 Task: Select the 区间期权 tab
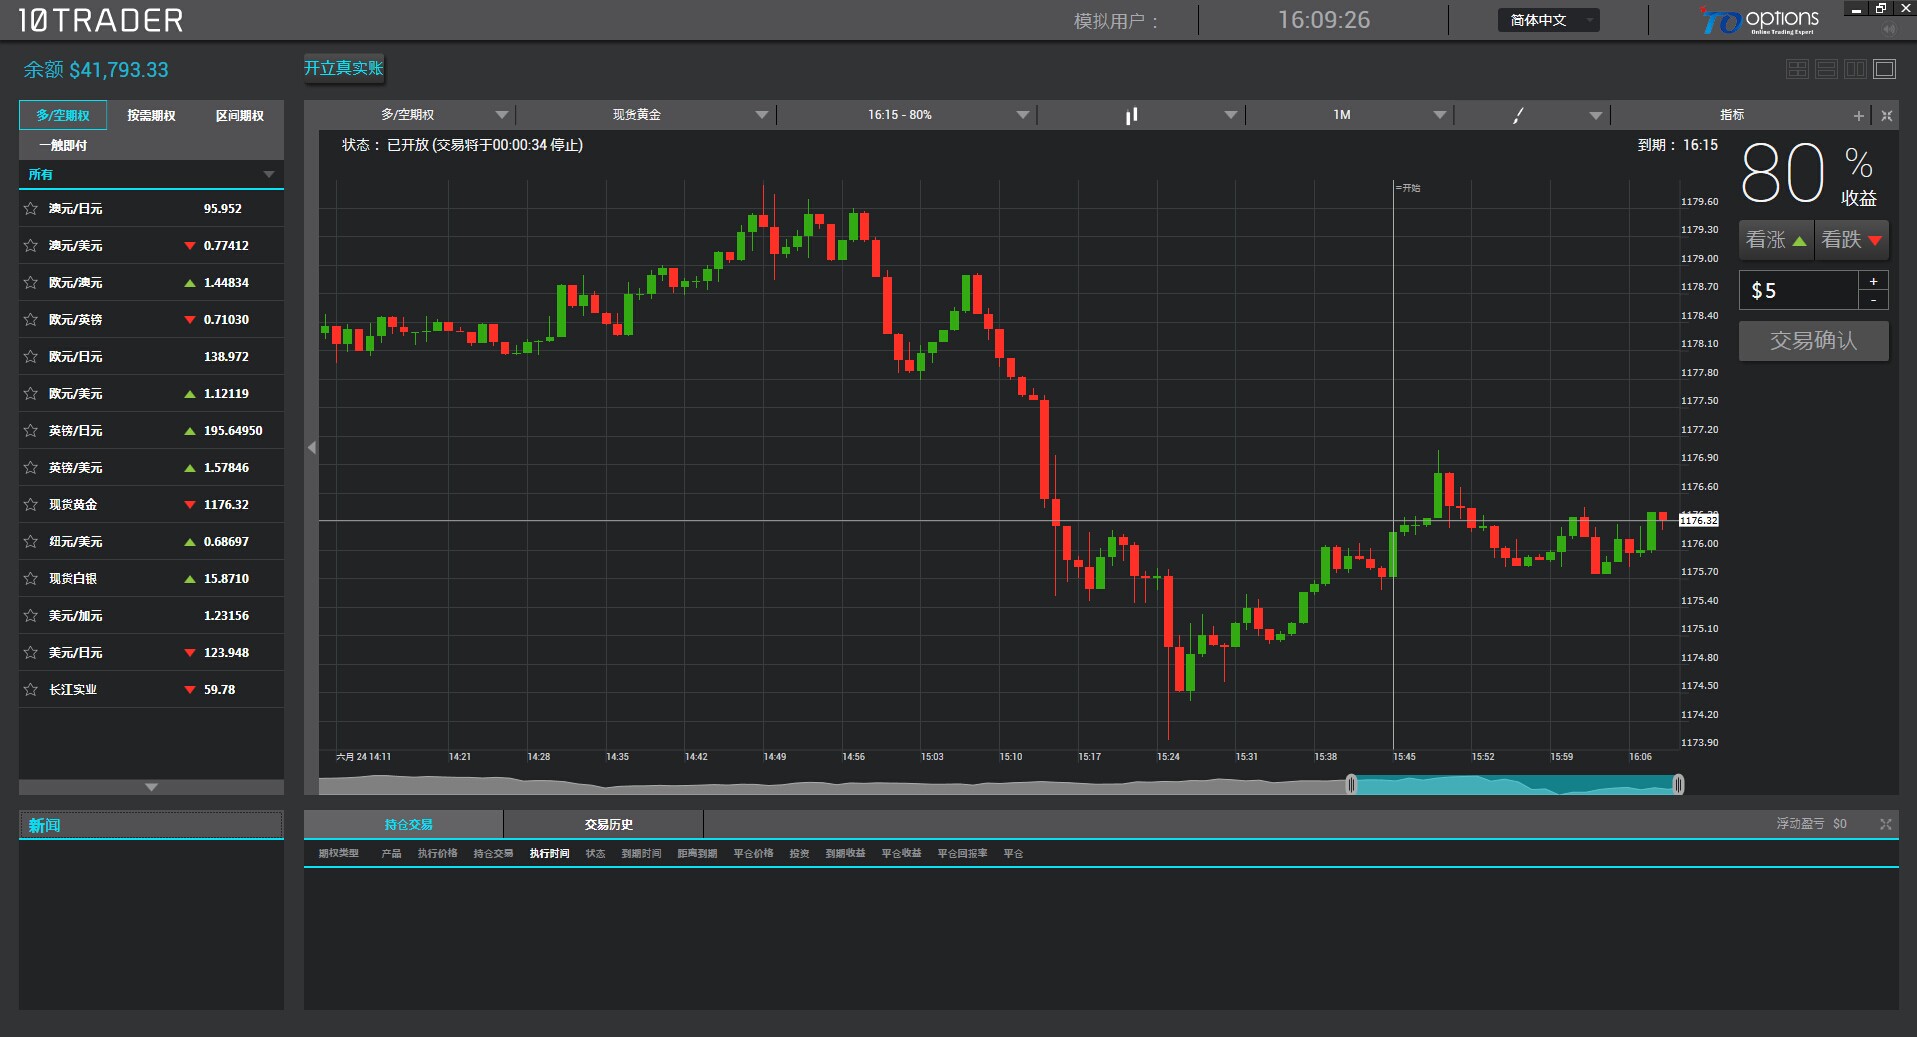coord(240,116)
